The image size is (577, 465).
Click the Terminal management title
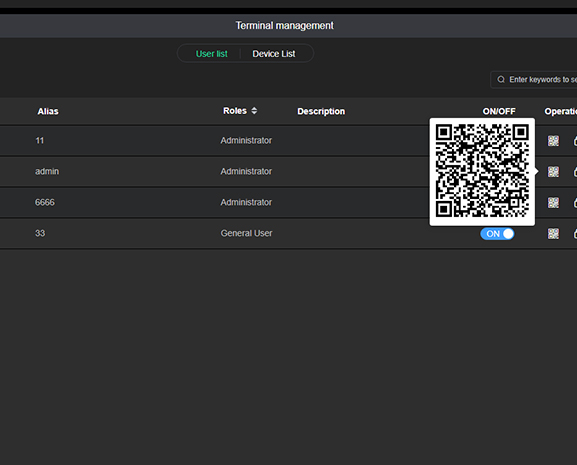[x=284, y=25]
